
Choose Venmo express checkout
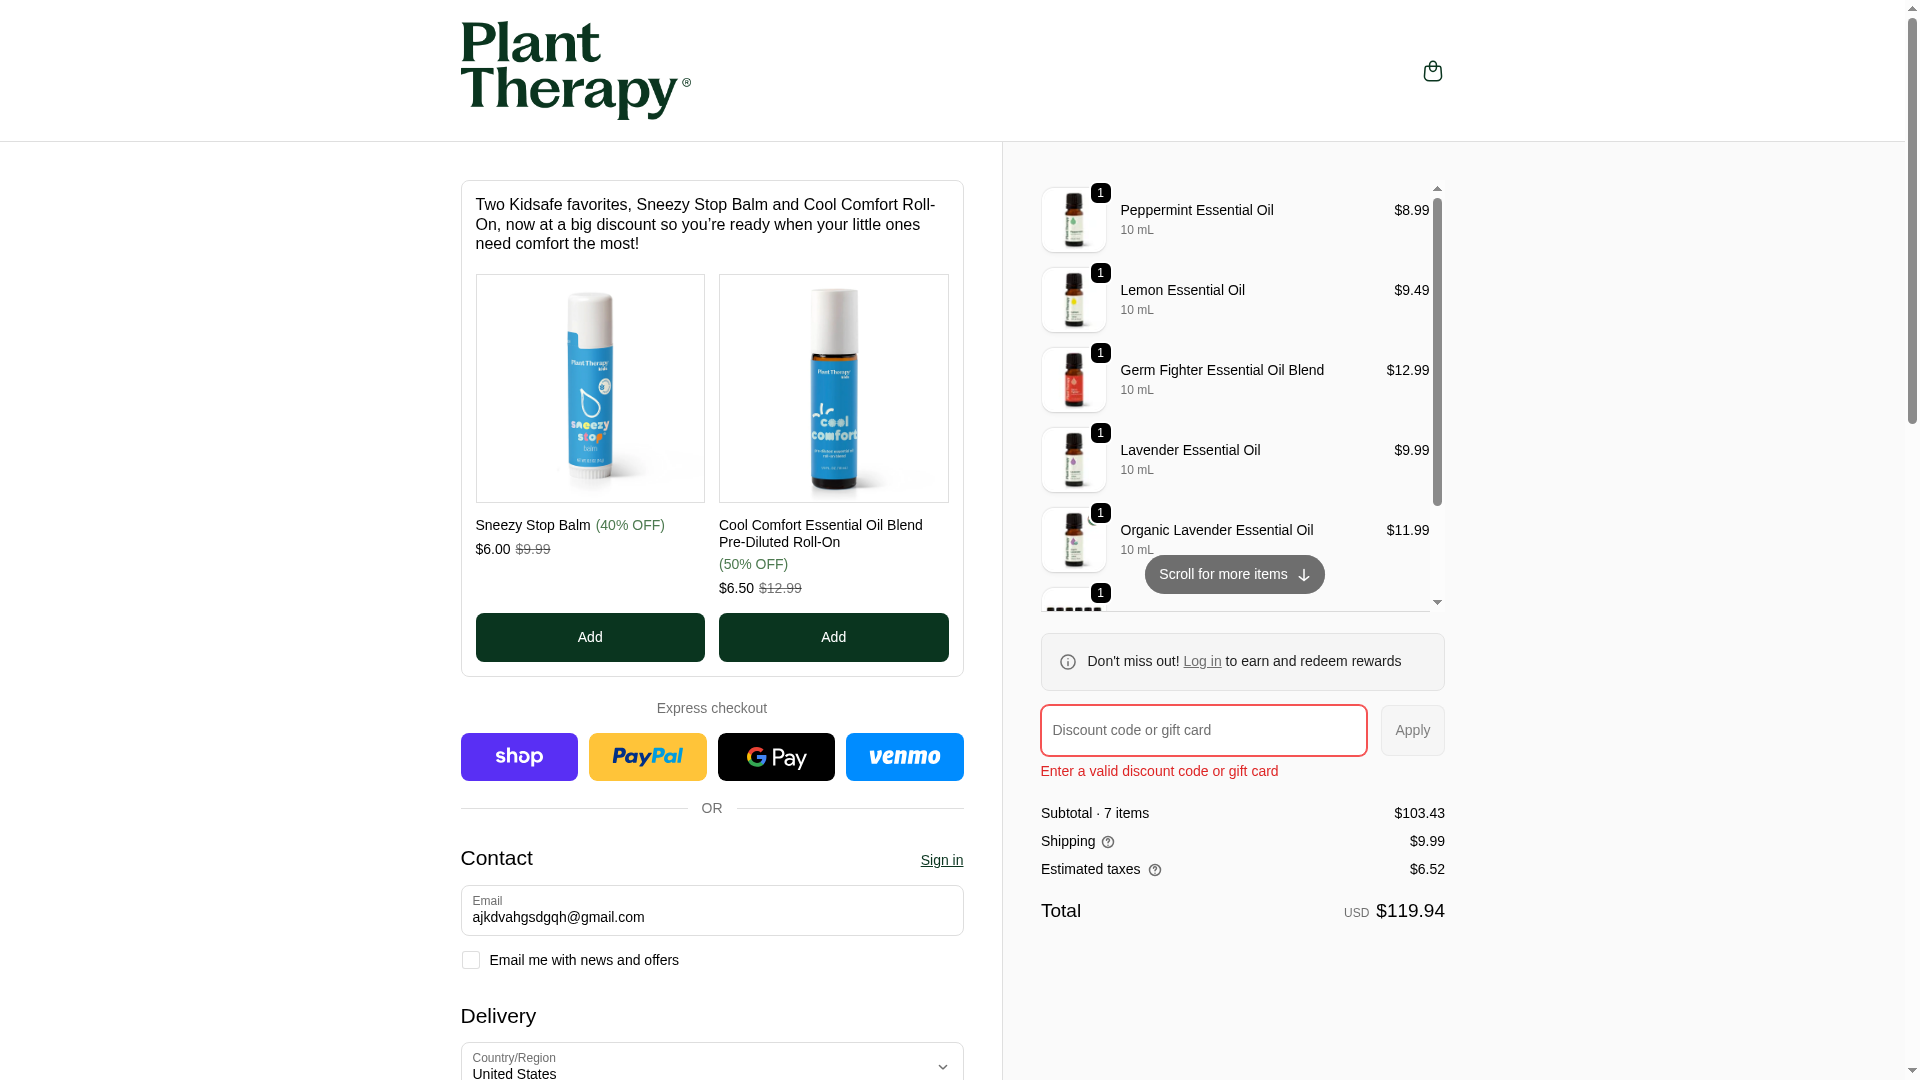pyautogui.click(x=904, y=757)
